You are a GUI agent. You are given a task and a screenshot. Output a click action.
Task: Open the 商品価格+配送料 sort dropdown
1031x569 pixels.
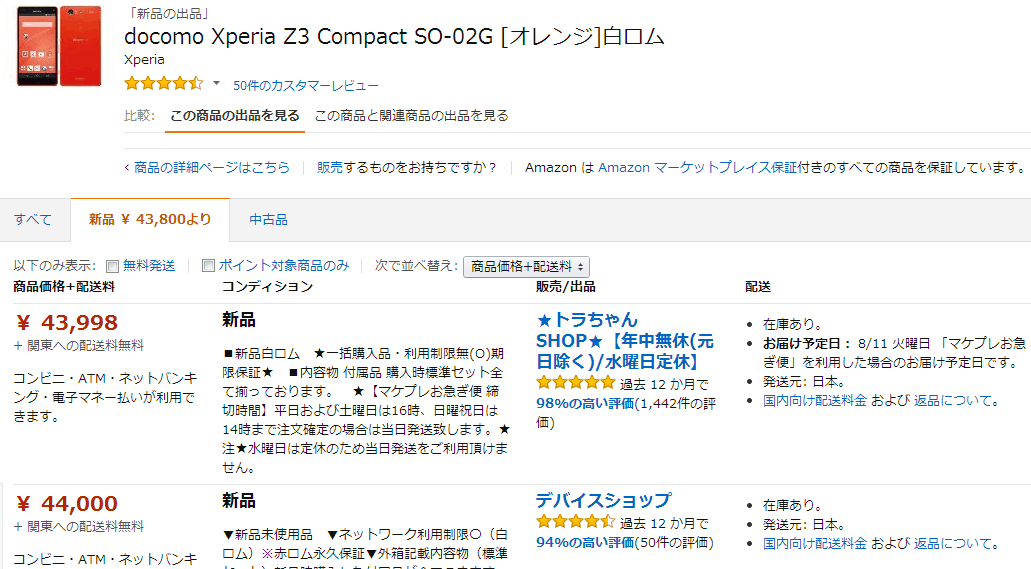pyautogui.click(x=526, y=266)
